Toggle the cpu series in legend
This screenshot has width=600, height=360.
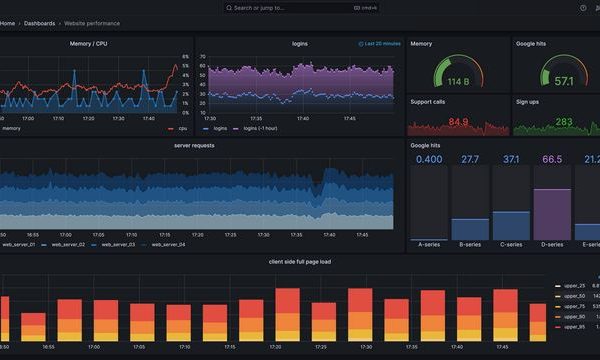tap(178, 129)
